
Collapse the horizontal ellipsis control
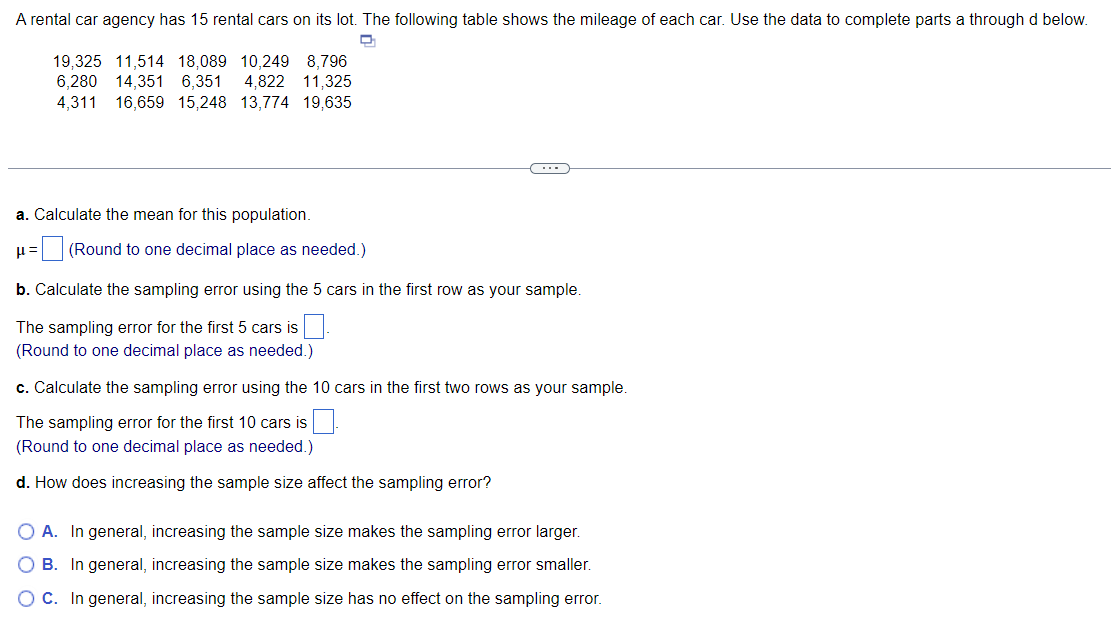(549, 168)
